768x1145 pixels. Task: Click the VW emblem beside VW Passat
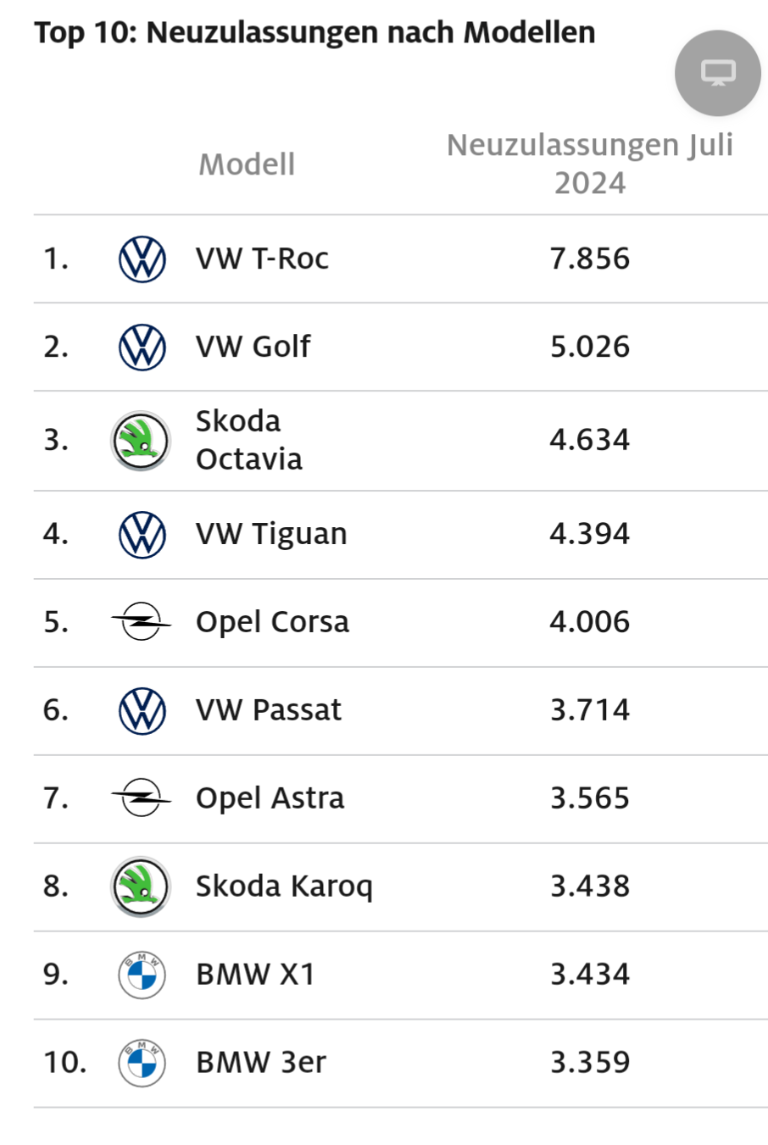click(x=141, y=709)
